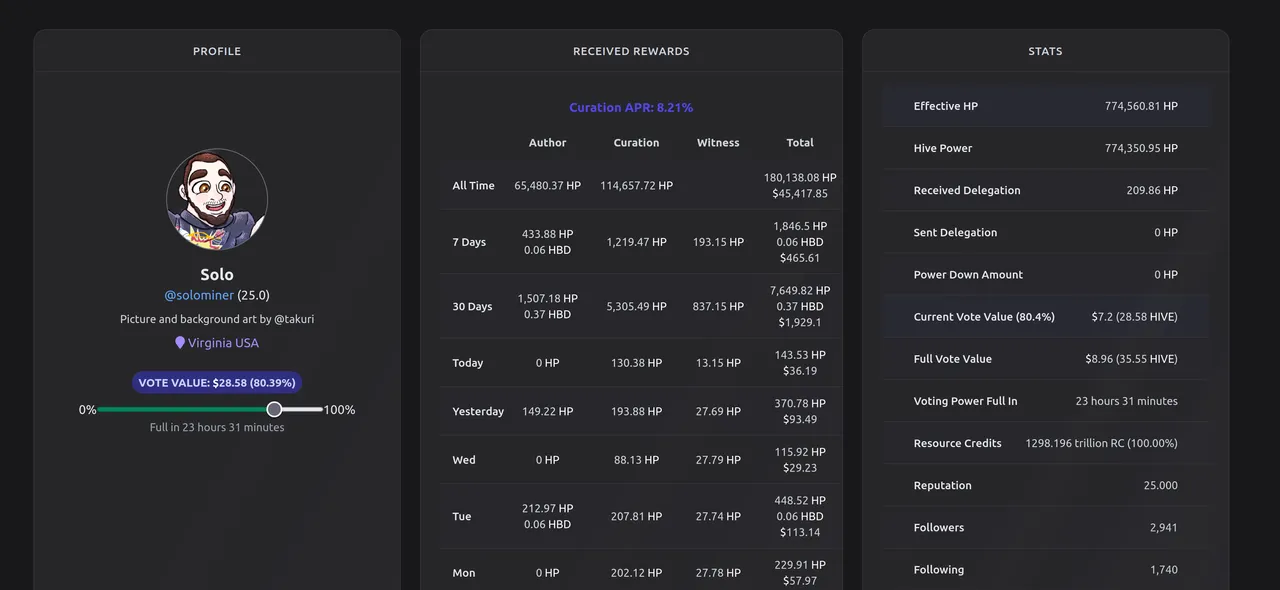Click the Followers count row
Viewport: 1280px width, 590px height.
coord(1045,528)
